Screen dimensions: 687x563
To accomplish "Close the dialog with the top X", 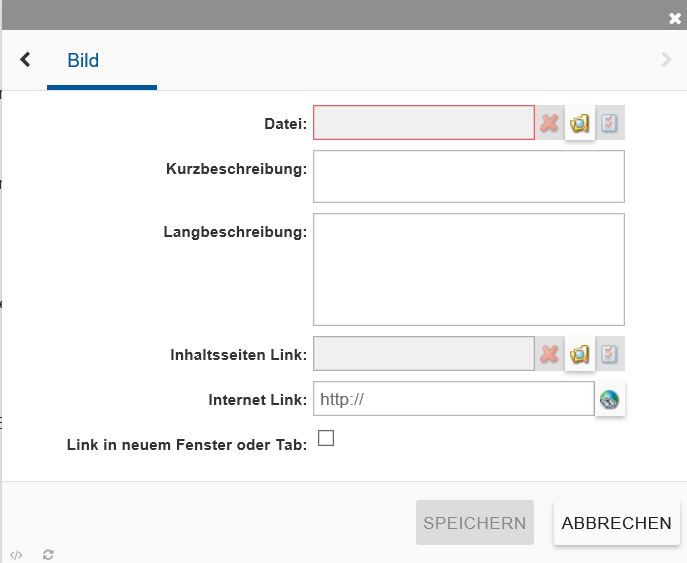I will point(675,19).
